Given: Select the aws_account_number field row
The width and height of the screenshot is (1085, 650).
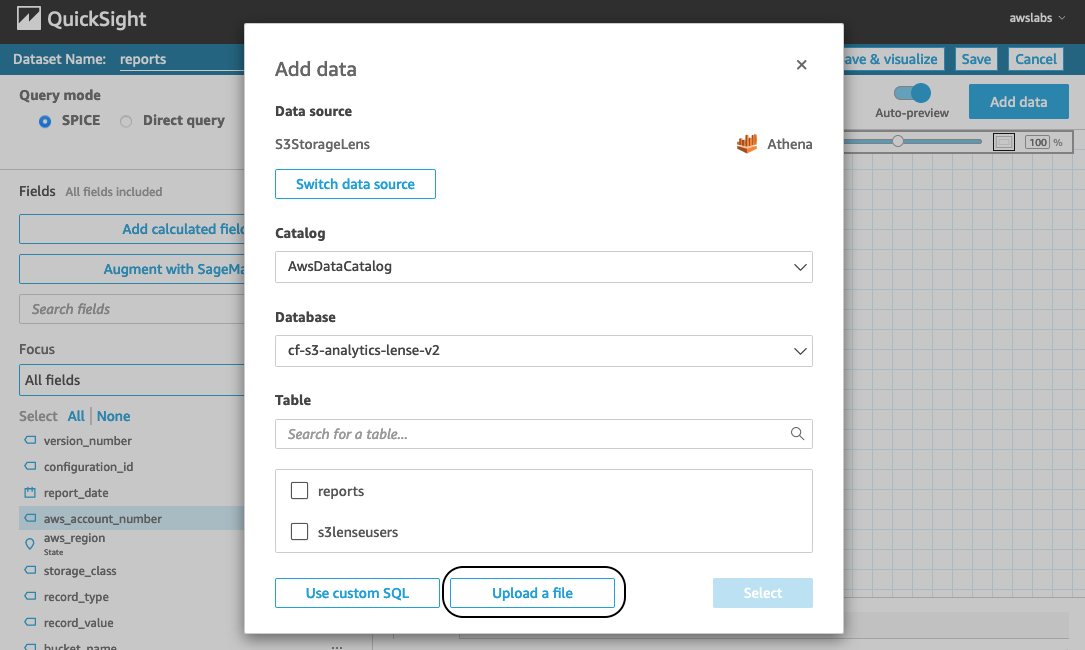Looking at the screenshot, I should pos(131,518).
